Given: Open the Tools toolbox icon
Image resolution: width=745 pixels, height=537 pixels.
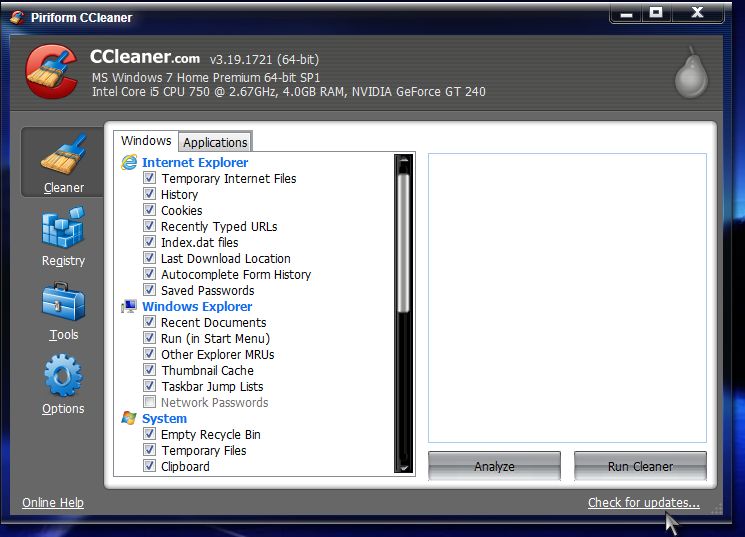Looking at the screenshot, I should 64,302.
